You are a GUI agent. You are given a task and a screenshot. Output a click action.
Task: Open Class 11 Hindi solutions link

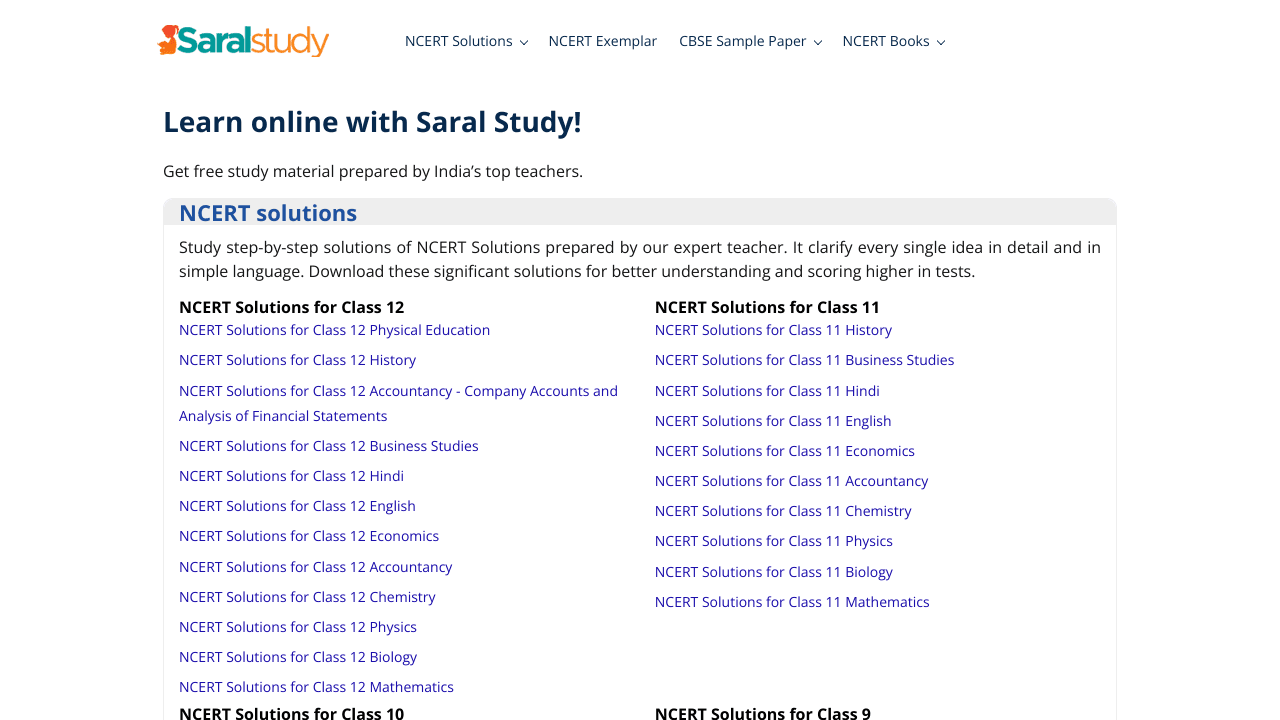pos(767,391)
